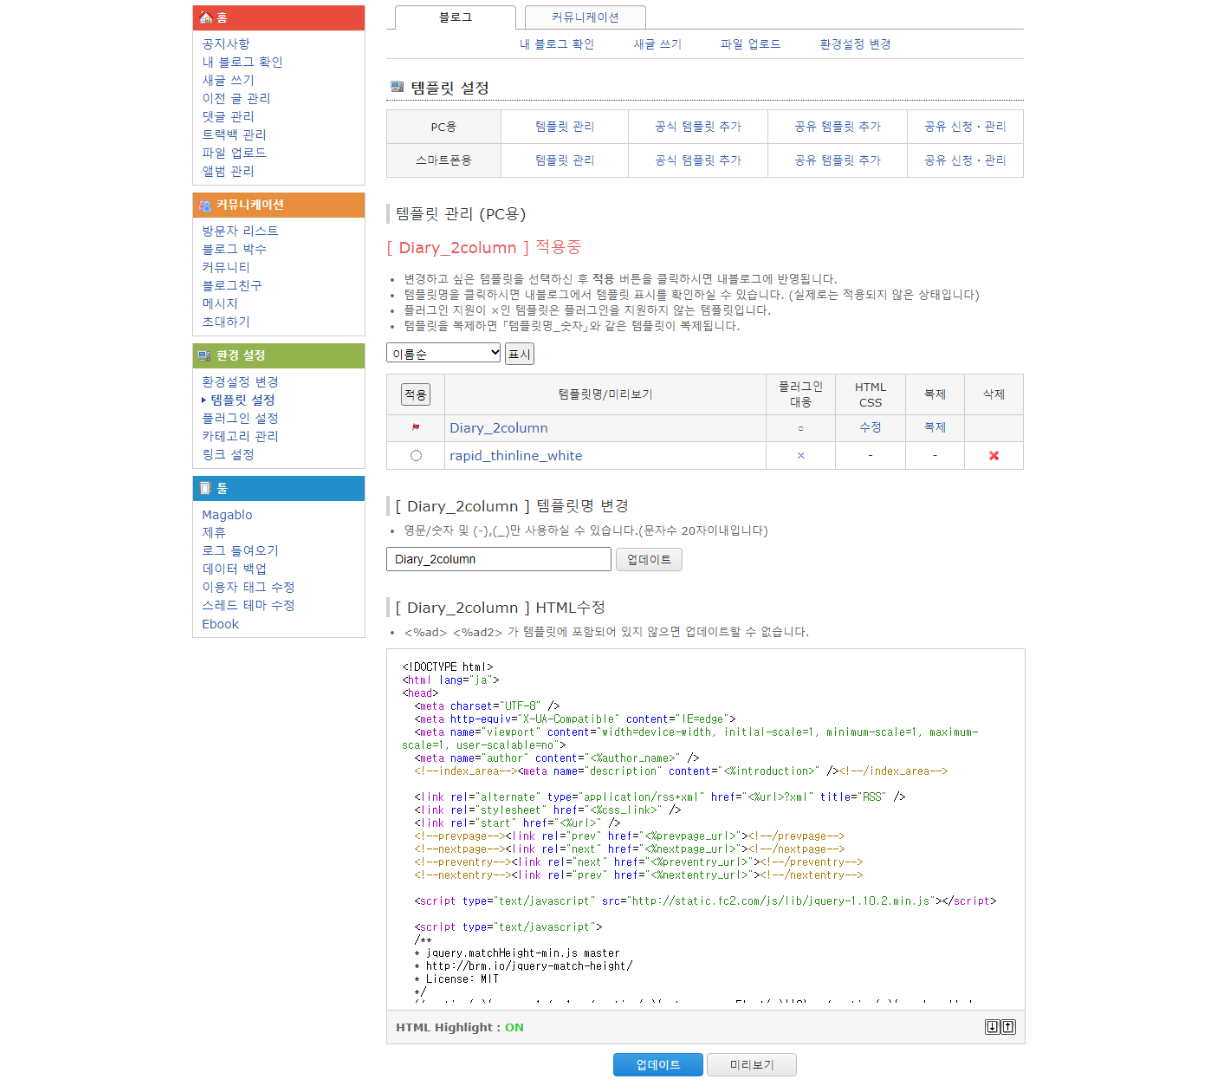Click the 미리보기 button at the bottom

click(x=752, y=1065)
